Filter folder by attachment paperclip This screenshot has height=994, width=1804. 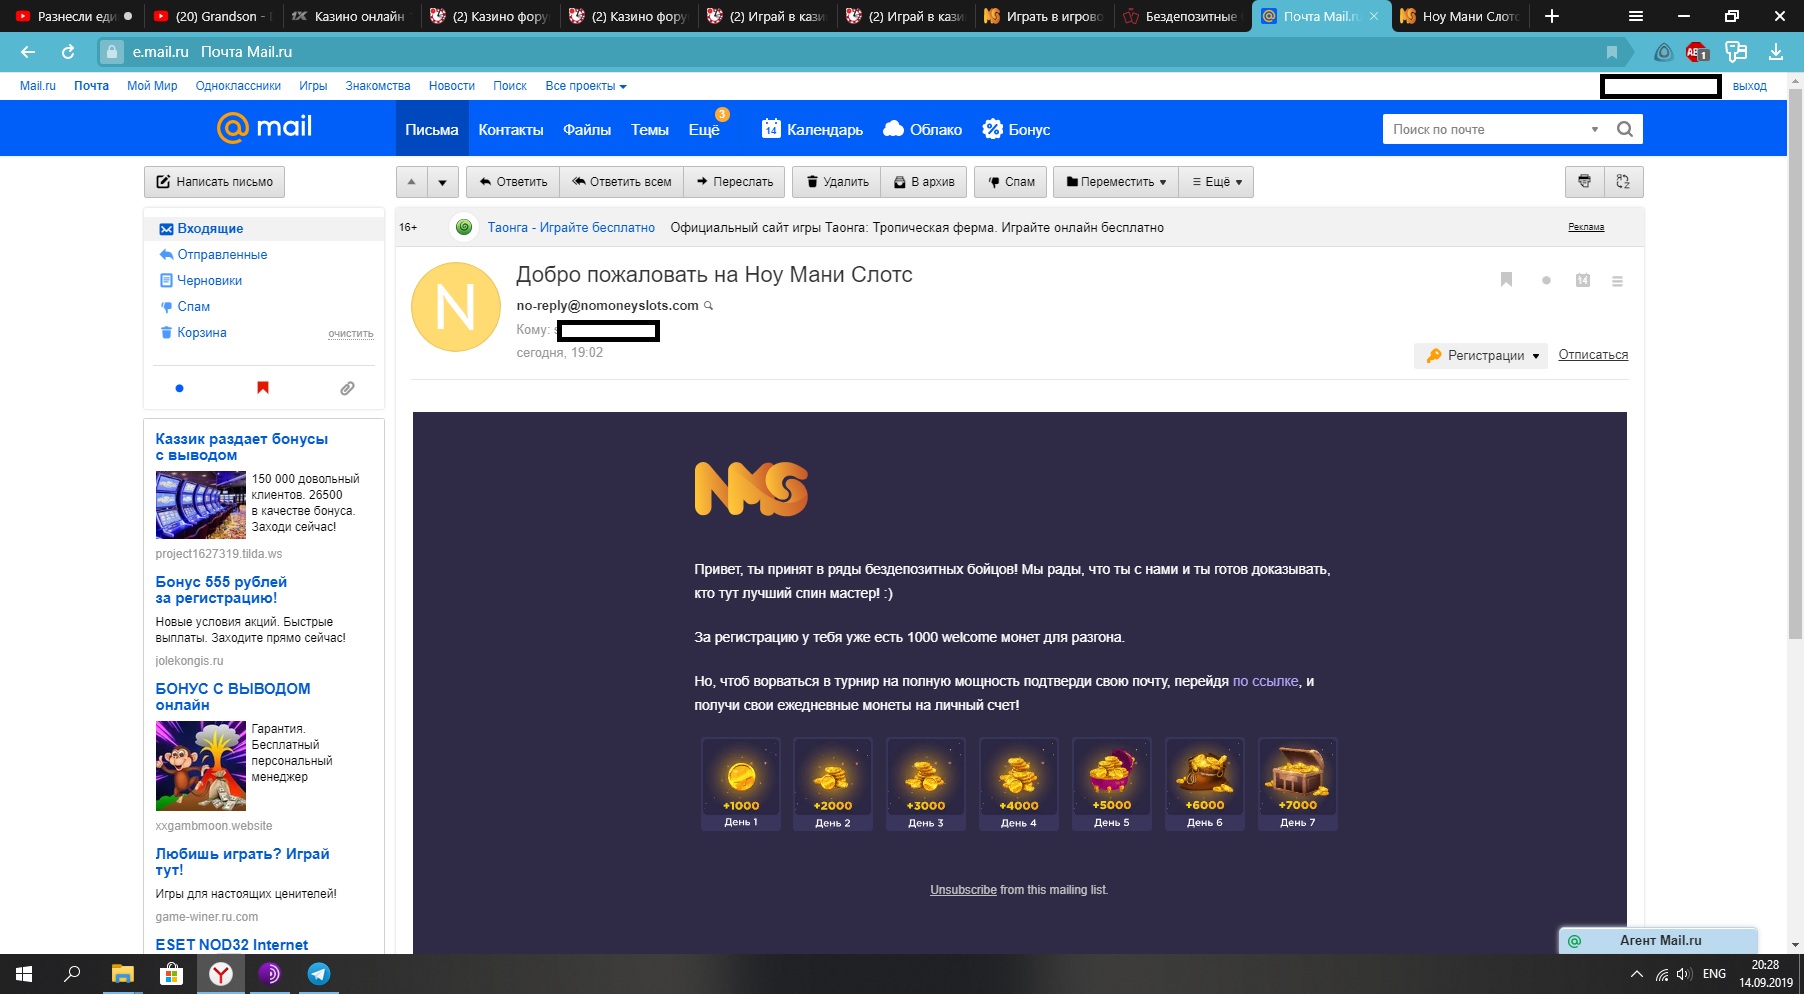[x=347, y=388]
